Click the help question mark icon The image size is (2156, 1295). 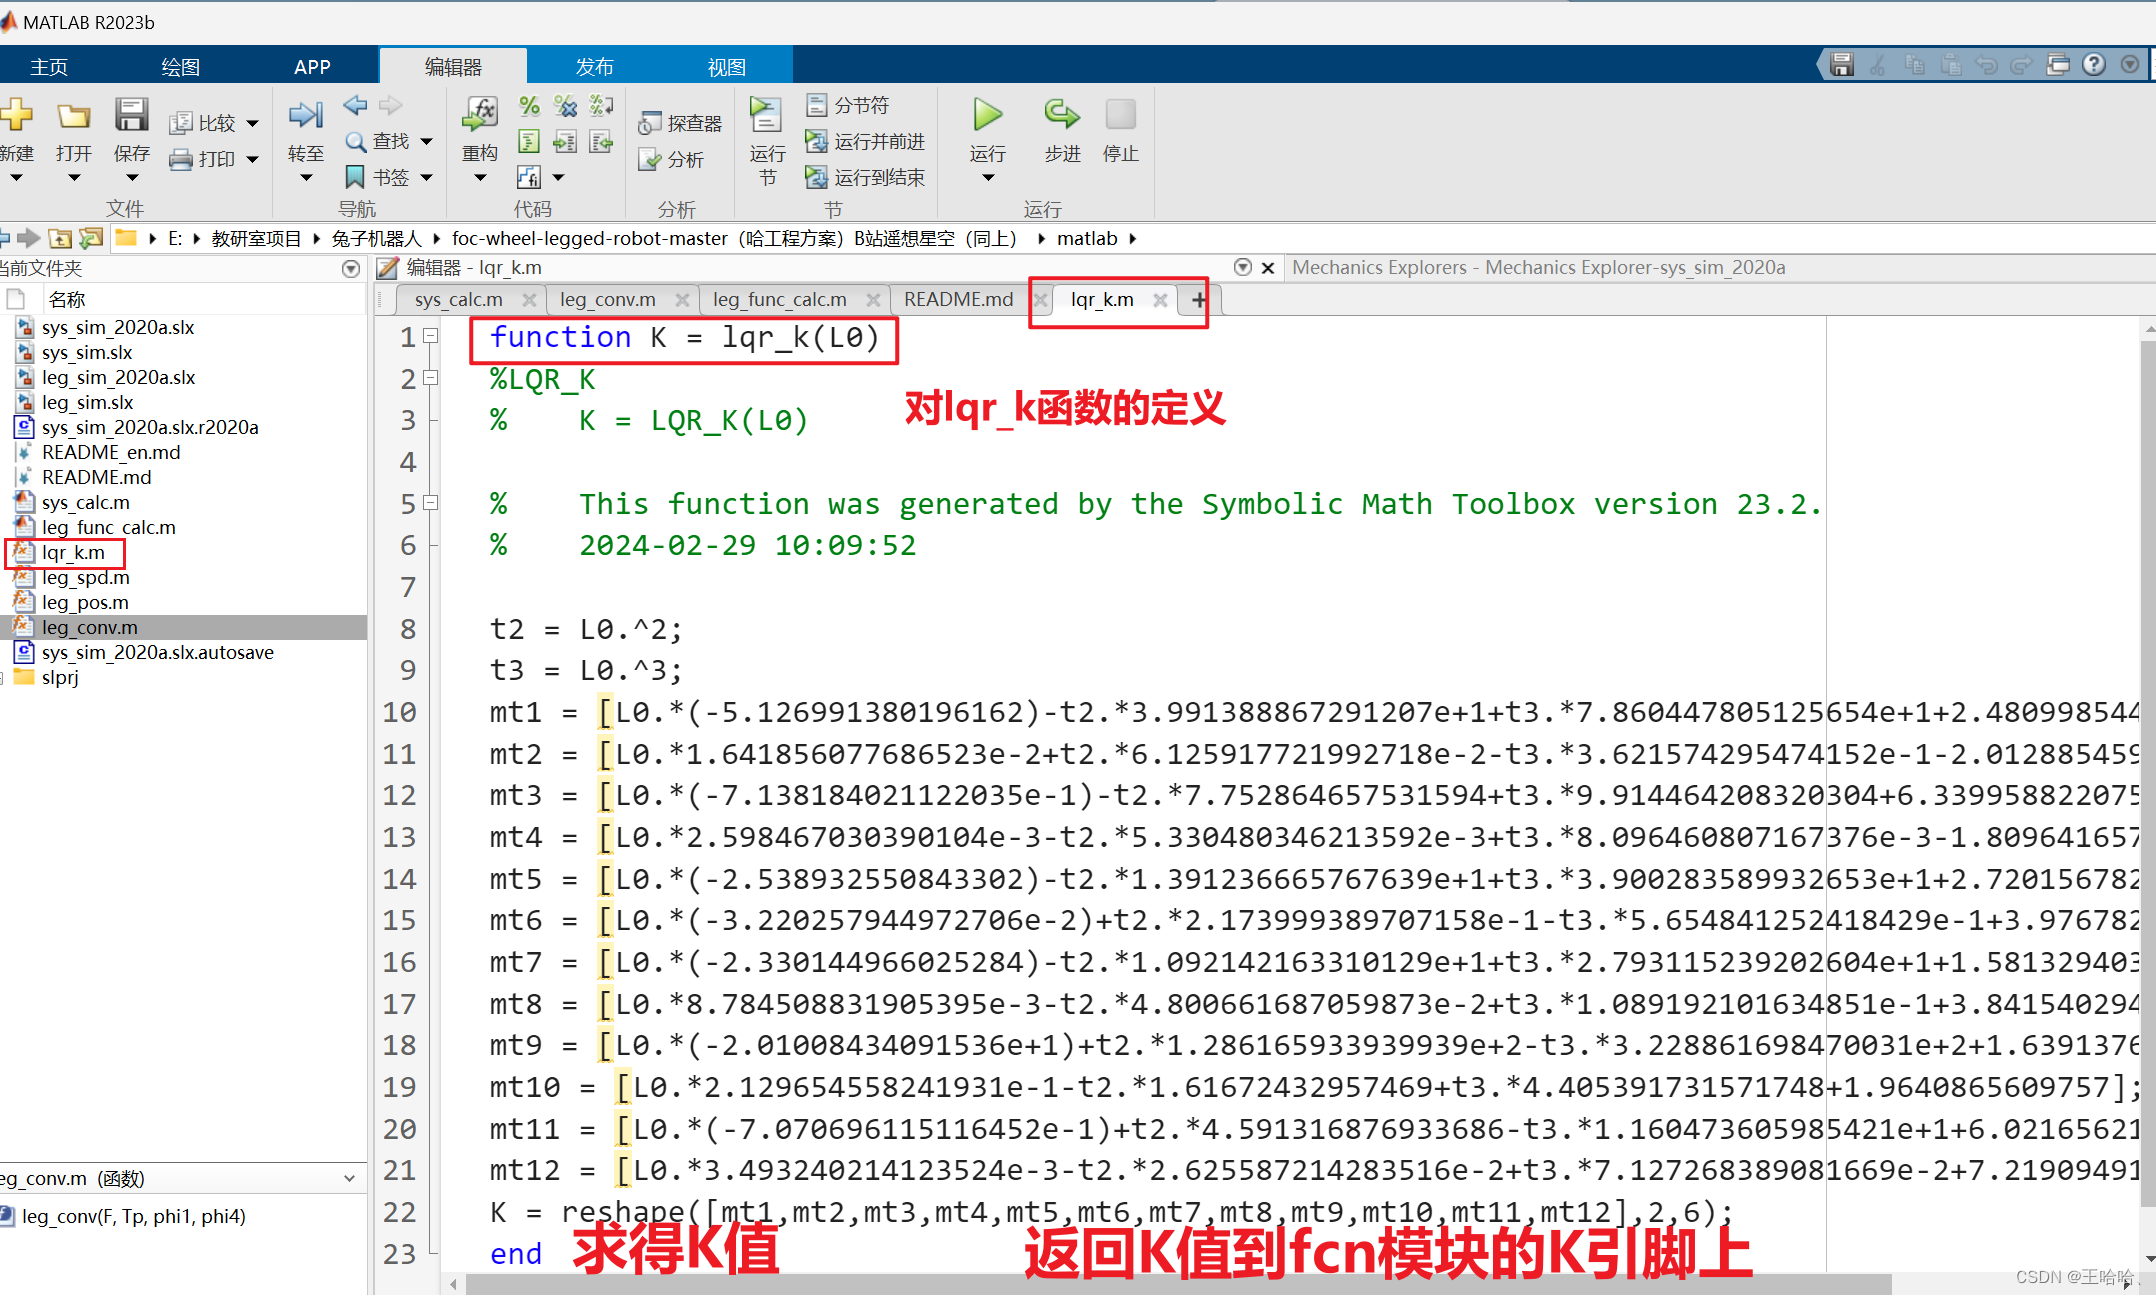click(2094, 65)
